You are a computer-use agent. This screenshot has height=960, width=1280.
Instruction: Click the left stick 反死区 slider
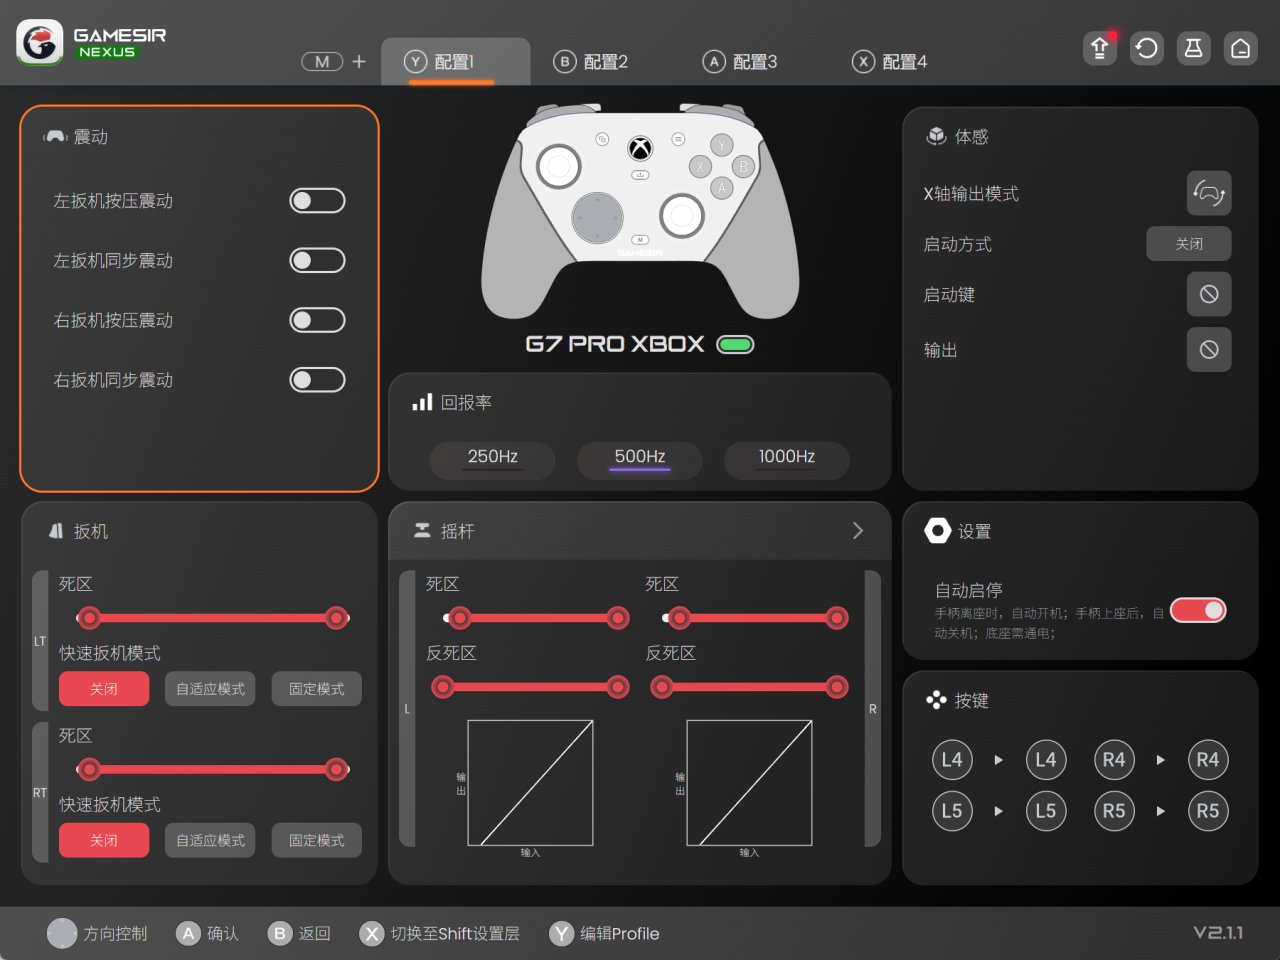530,687
